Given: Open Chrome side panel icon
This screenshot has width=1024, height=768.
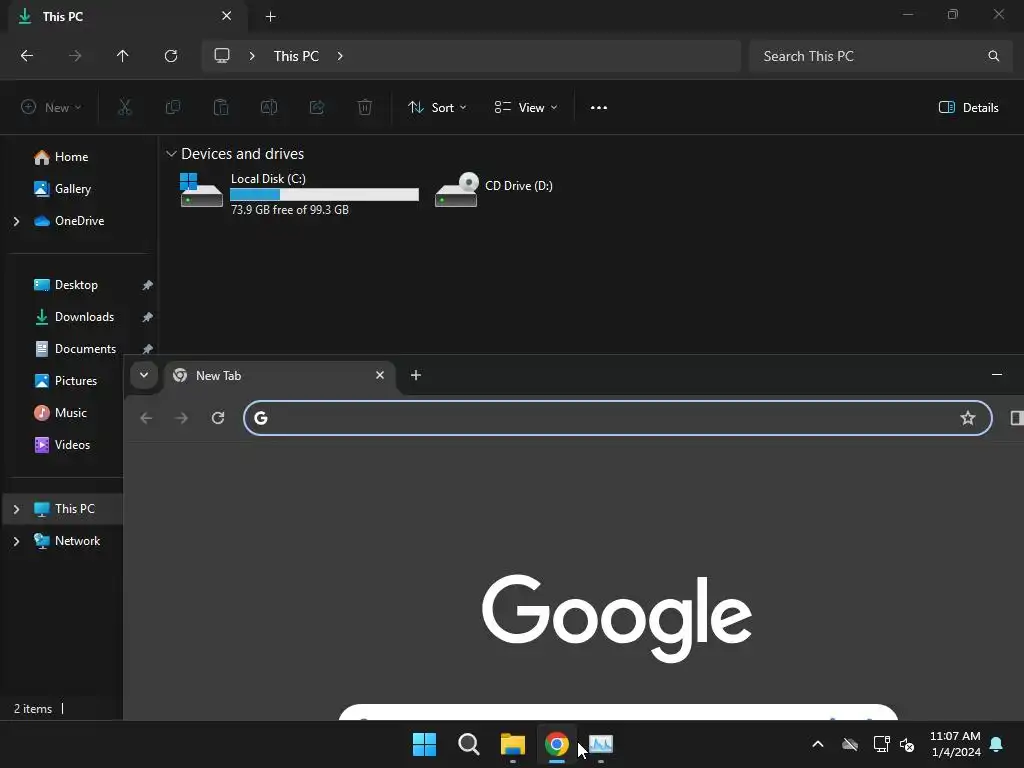Looking at the screenshot, I should [x=1016, y=418].
